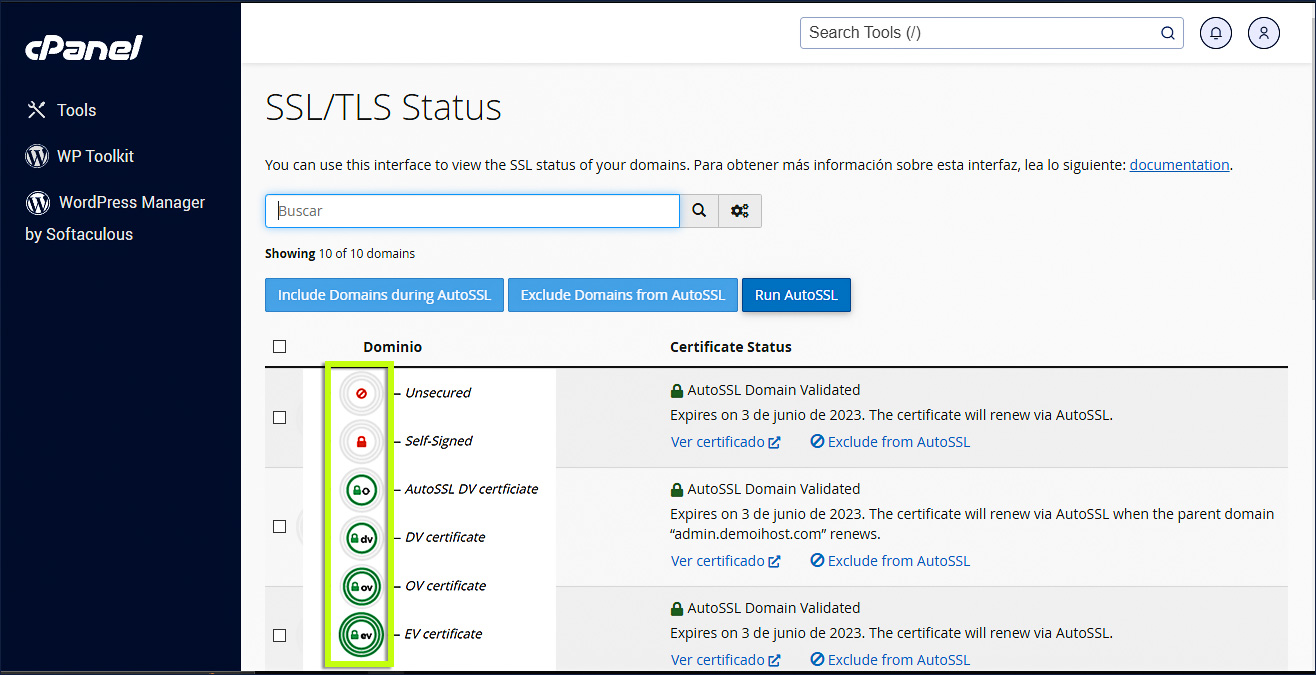Open the user account menu icon
The width and height of the screenshot is (1316, 675).
[x=1263, y=32]
